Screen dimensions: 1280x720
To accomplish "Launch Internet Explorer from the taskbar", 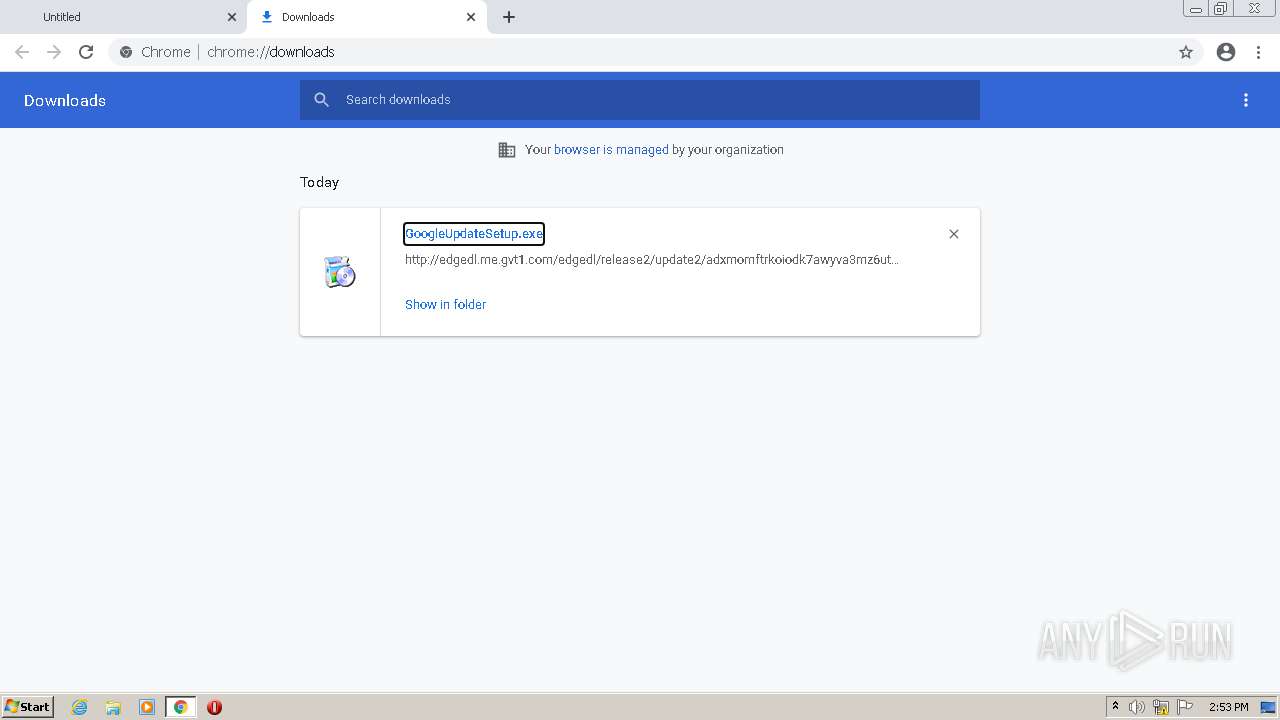I will (x=80, y=707).
